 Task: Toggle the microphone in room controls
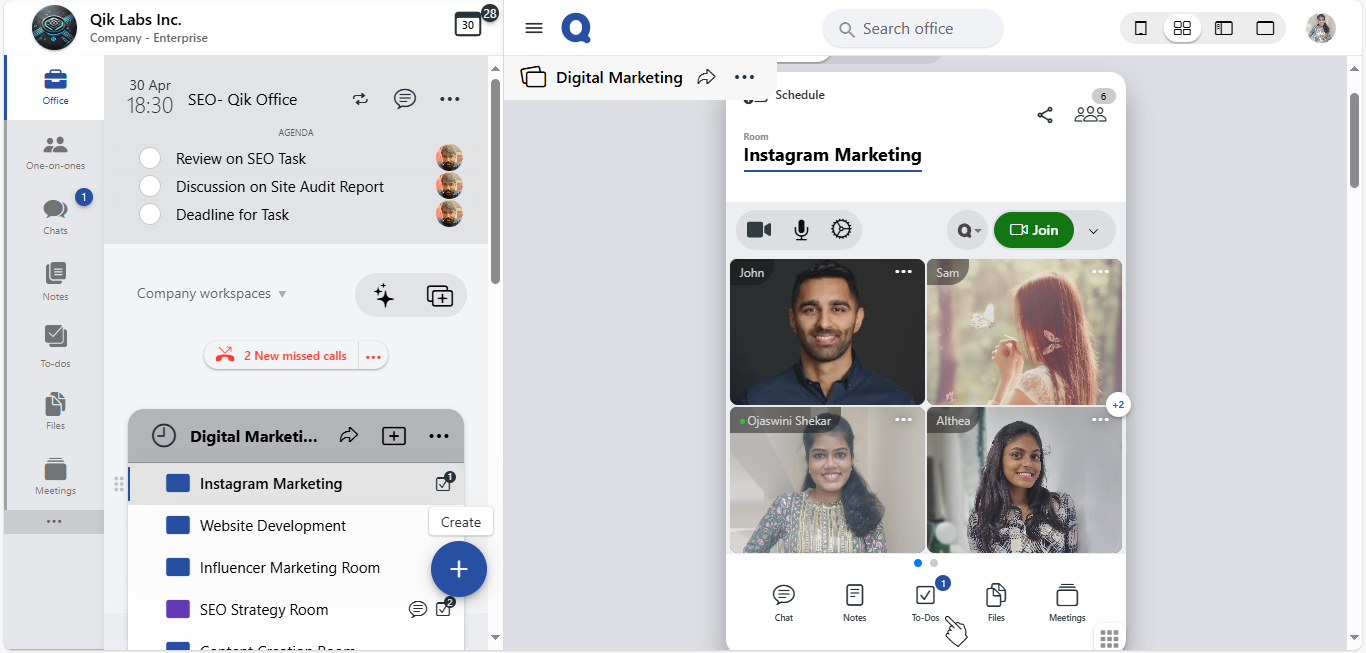coord(801,230)
